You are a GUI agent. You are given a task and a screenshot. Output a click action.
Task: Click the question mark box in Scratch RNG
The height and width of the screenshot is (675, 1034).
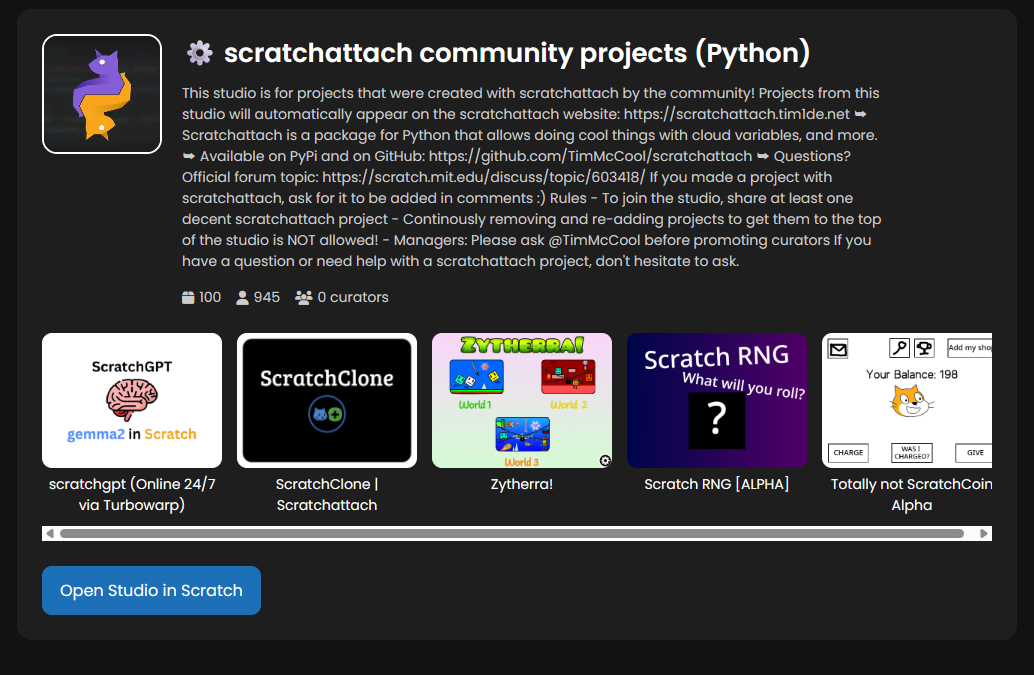tap(717, 421)
